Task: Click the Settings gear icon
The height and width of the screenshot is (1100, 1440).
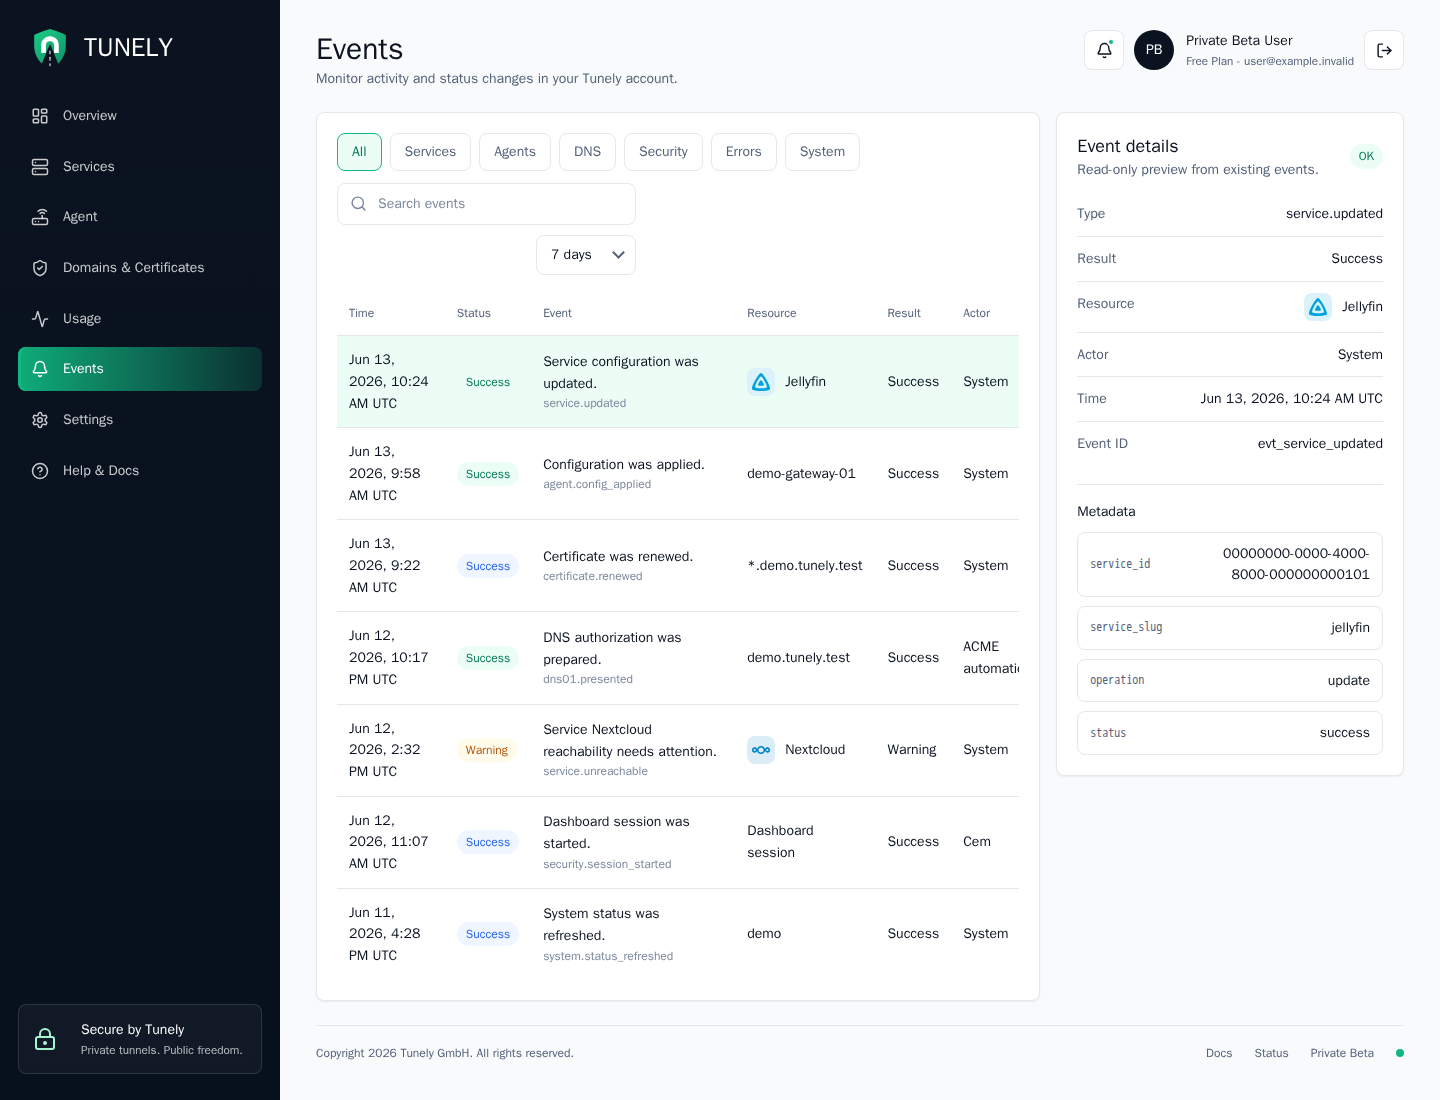Action: coord(40,420)
